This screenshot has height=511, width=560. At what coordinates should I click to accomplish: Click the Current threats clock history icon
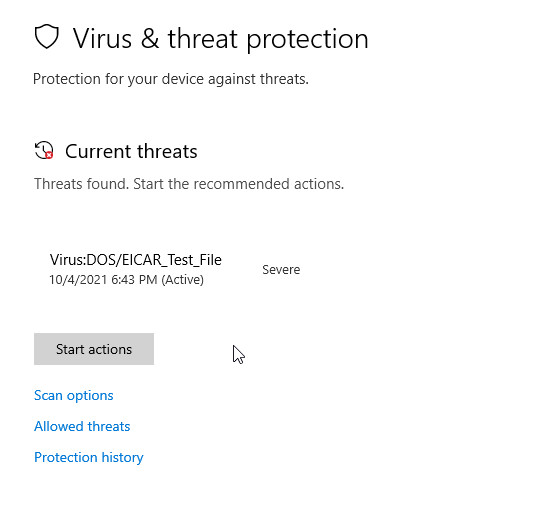click(44, 150)
